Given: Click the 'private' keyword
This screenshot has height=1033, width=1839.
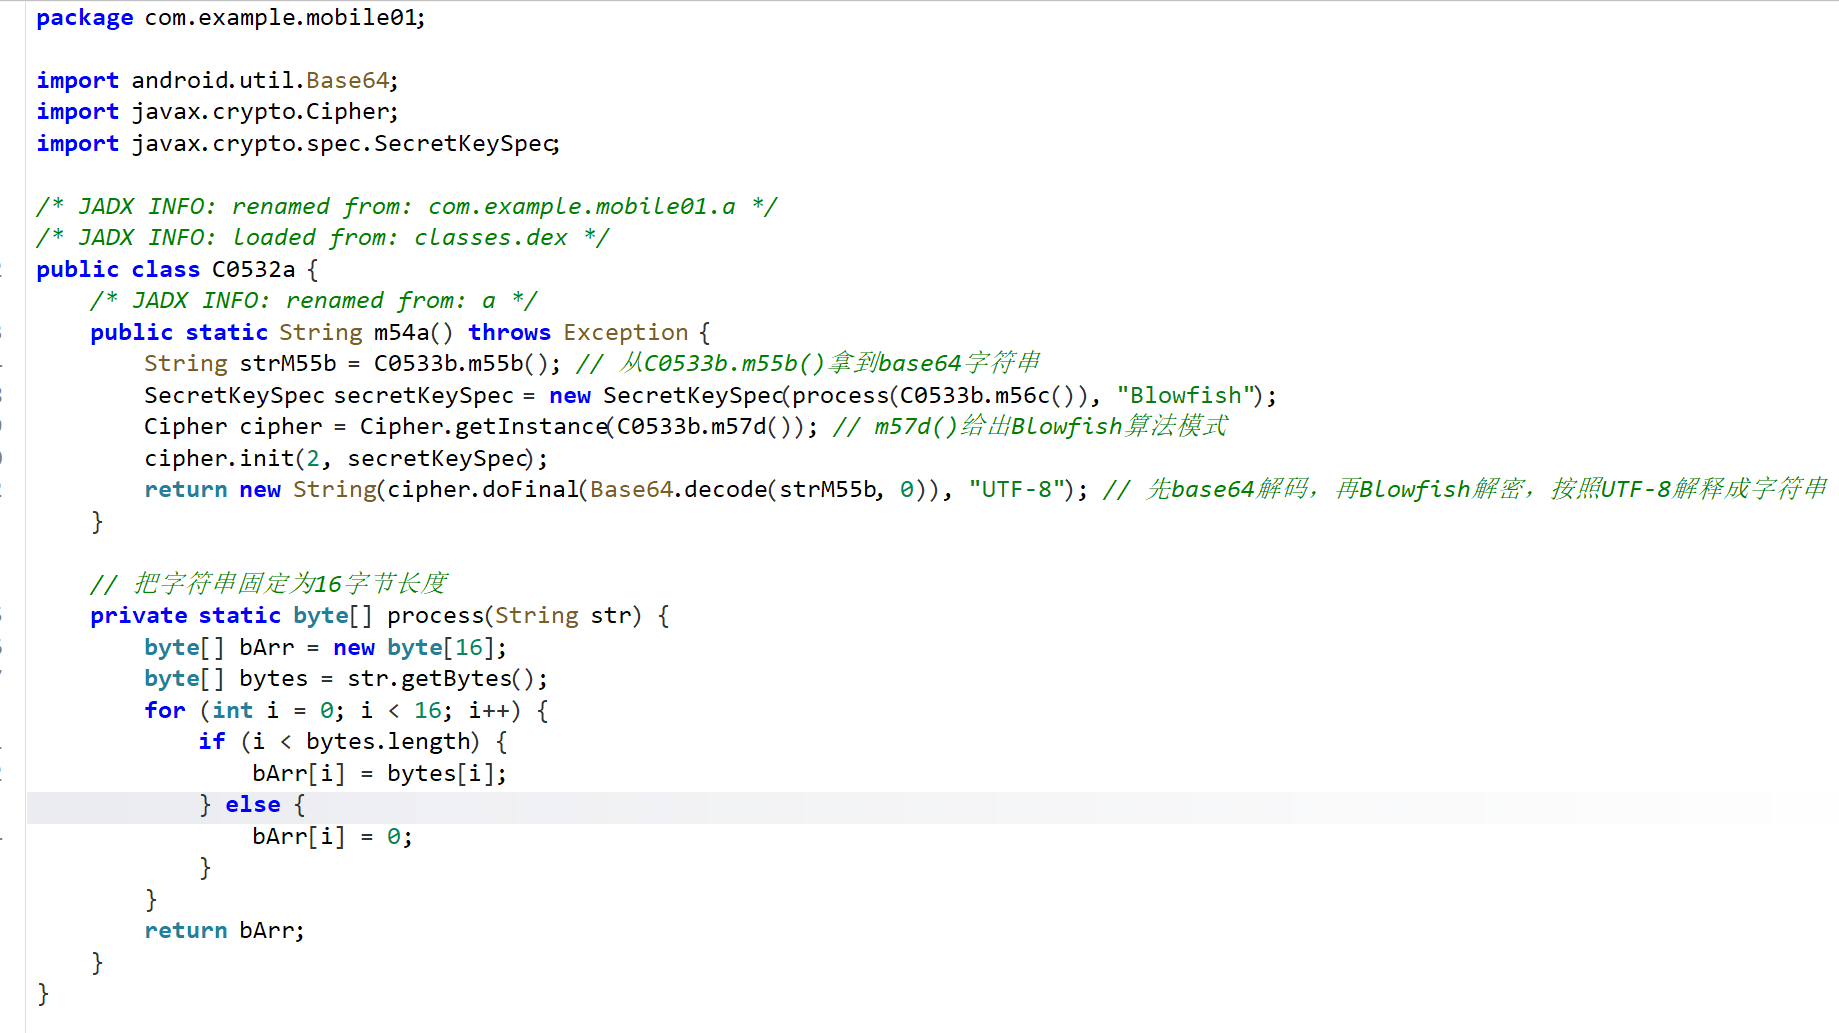Looking at the screenshot, I should tap(139, 615).
